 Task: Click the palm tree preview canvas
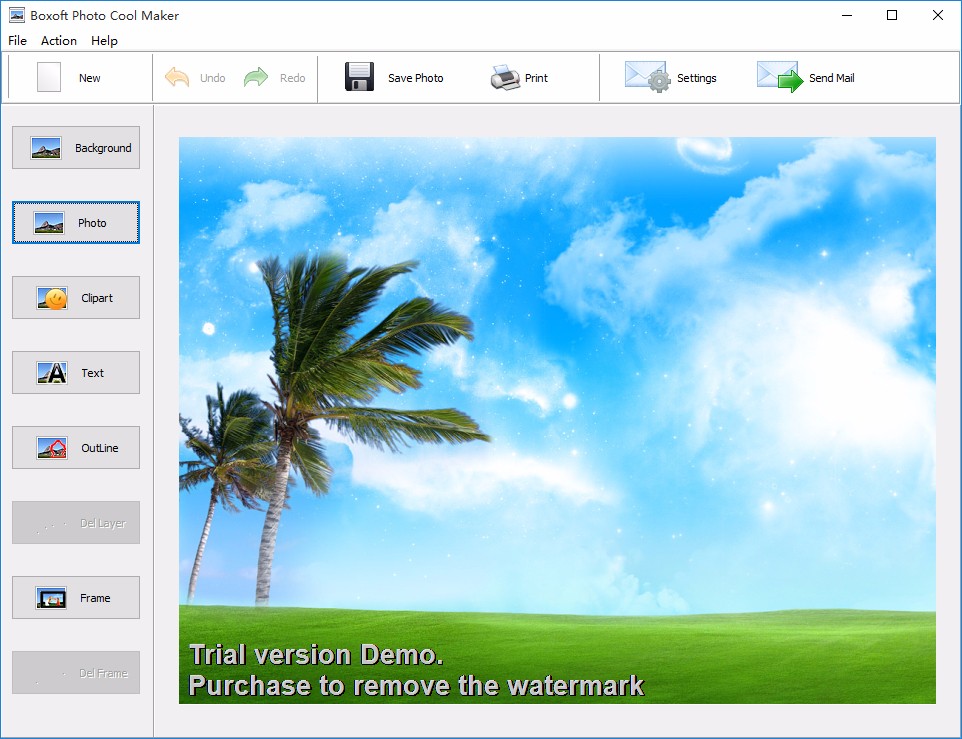coord(556,420)
